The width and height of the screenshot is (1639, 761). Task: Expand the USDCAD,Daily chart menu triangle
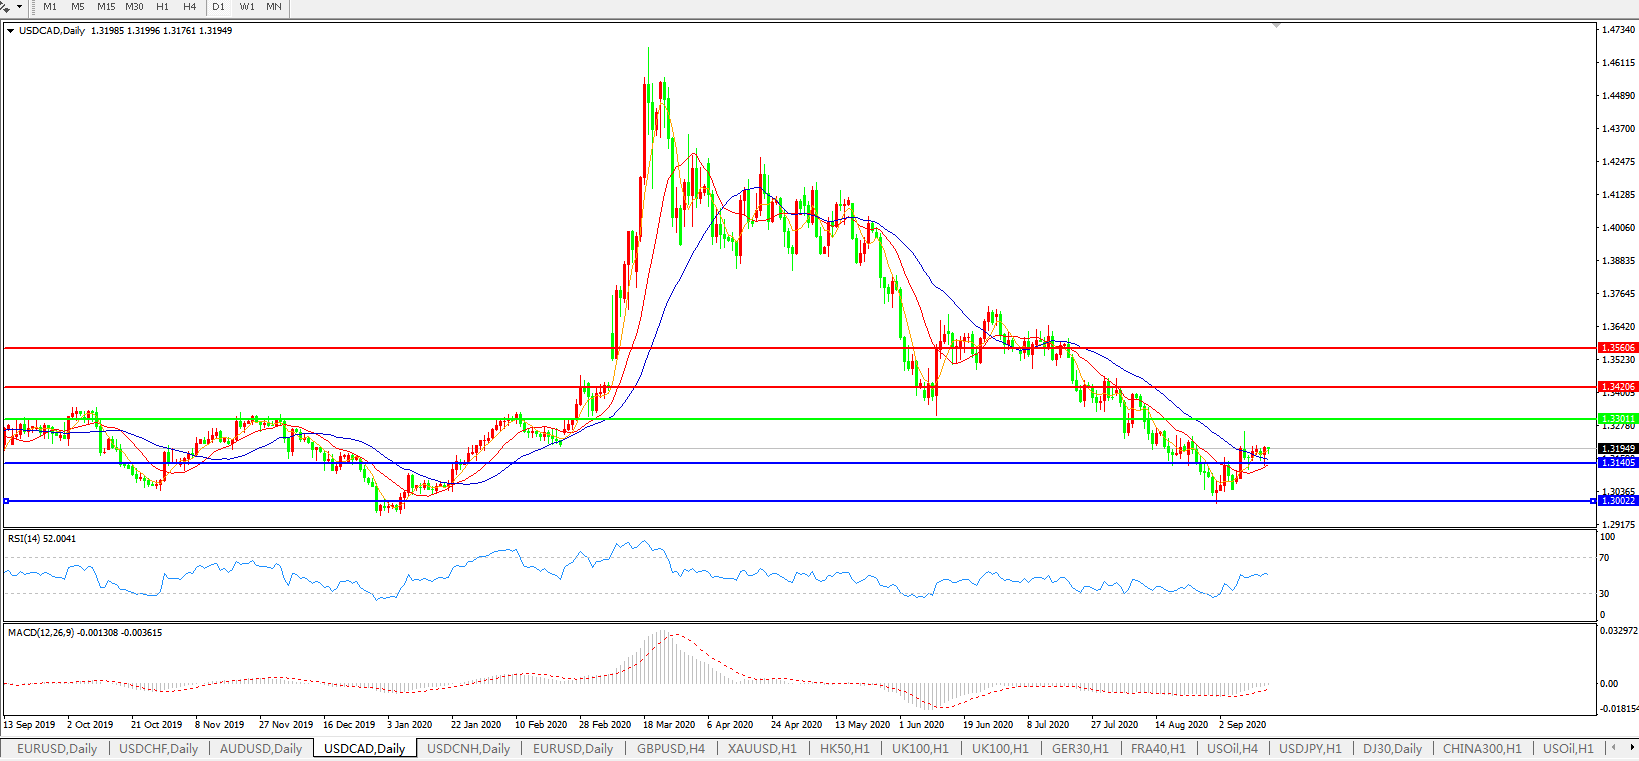point(11,31)
